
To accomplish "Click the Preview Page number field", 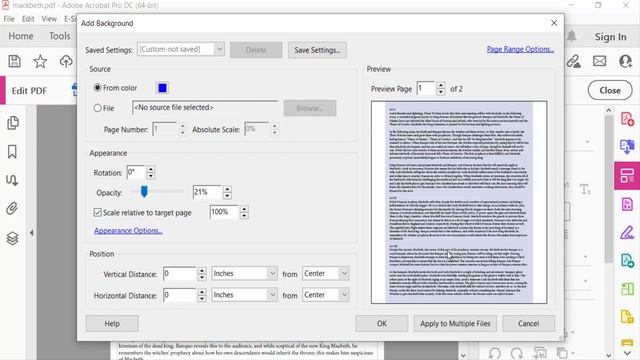I will 426,89.
